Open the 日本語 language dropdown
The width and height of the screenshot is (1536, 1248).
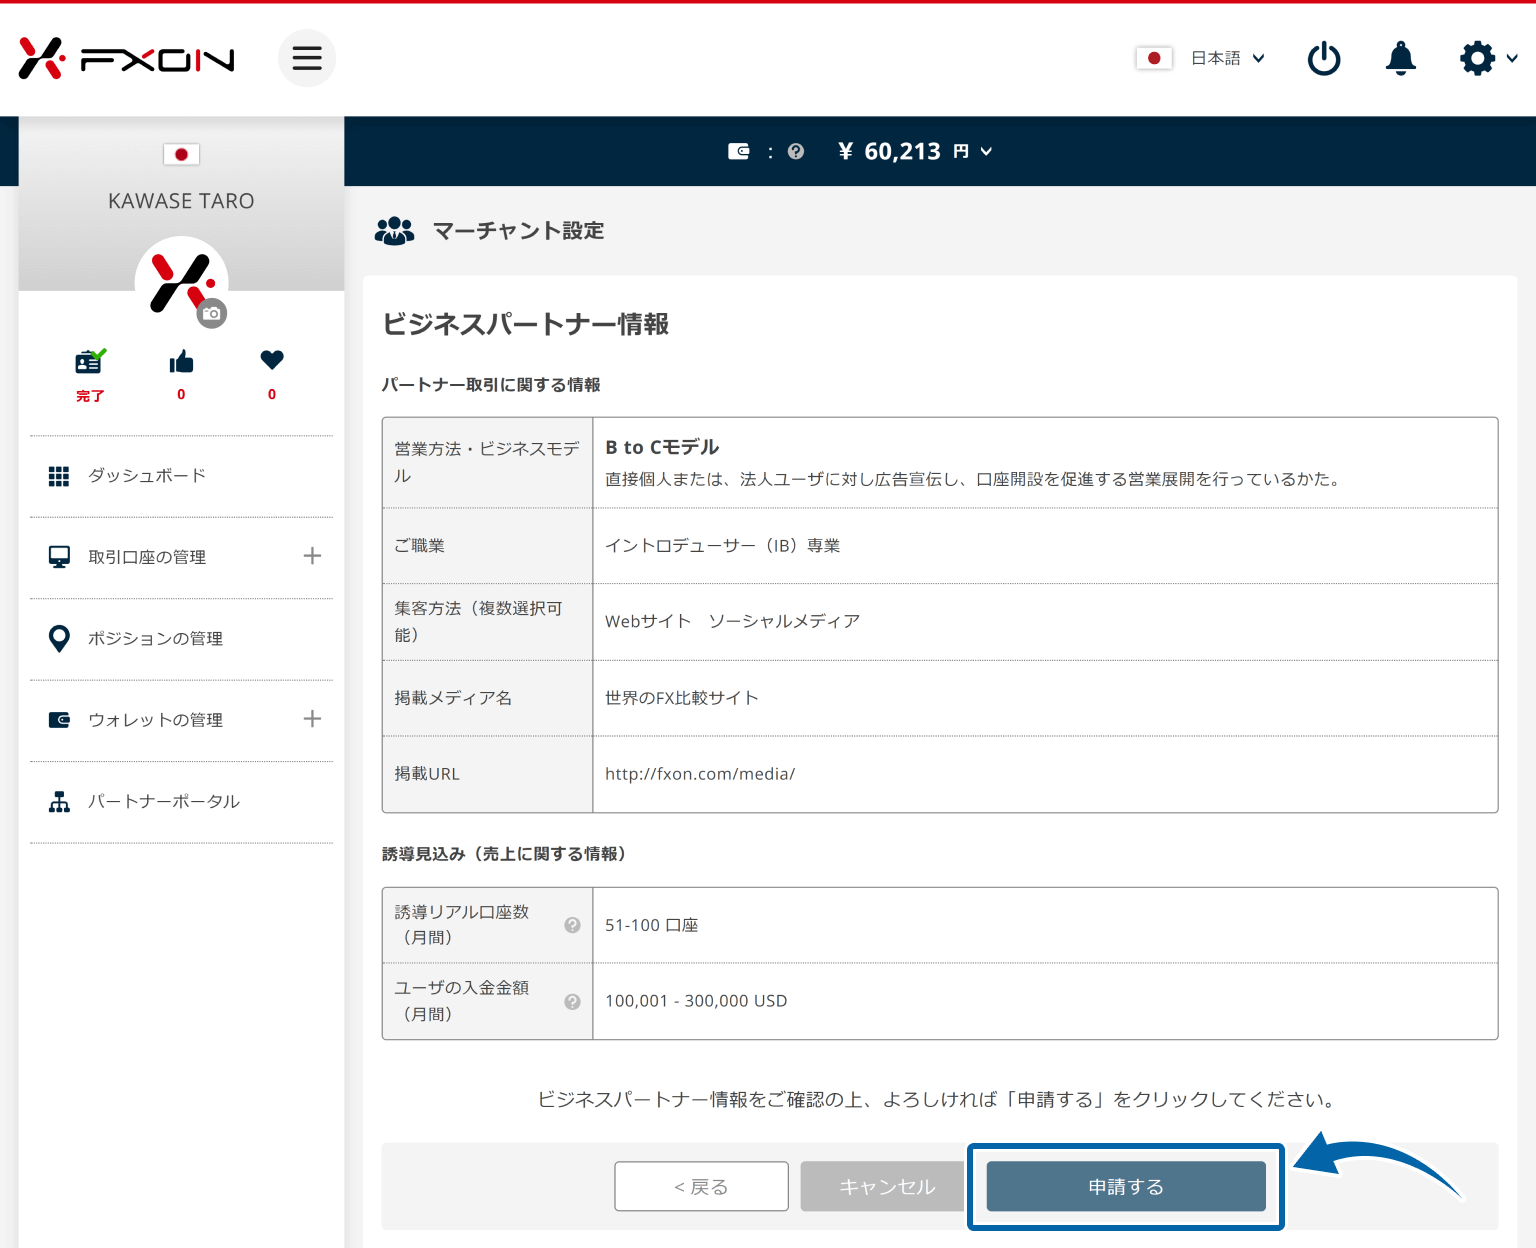(x=1227, y=58)
